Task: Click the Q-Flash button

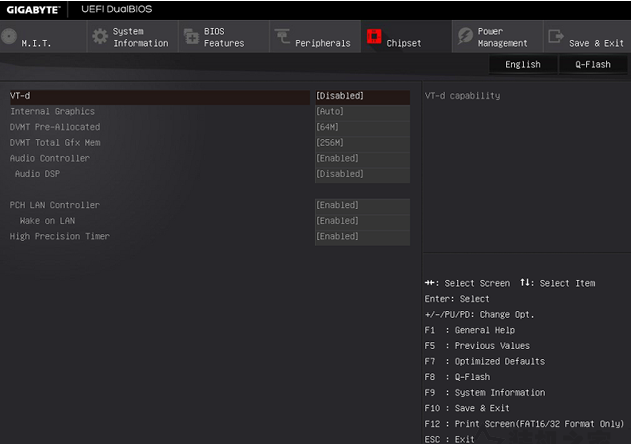Action: tap(592, 64)
